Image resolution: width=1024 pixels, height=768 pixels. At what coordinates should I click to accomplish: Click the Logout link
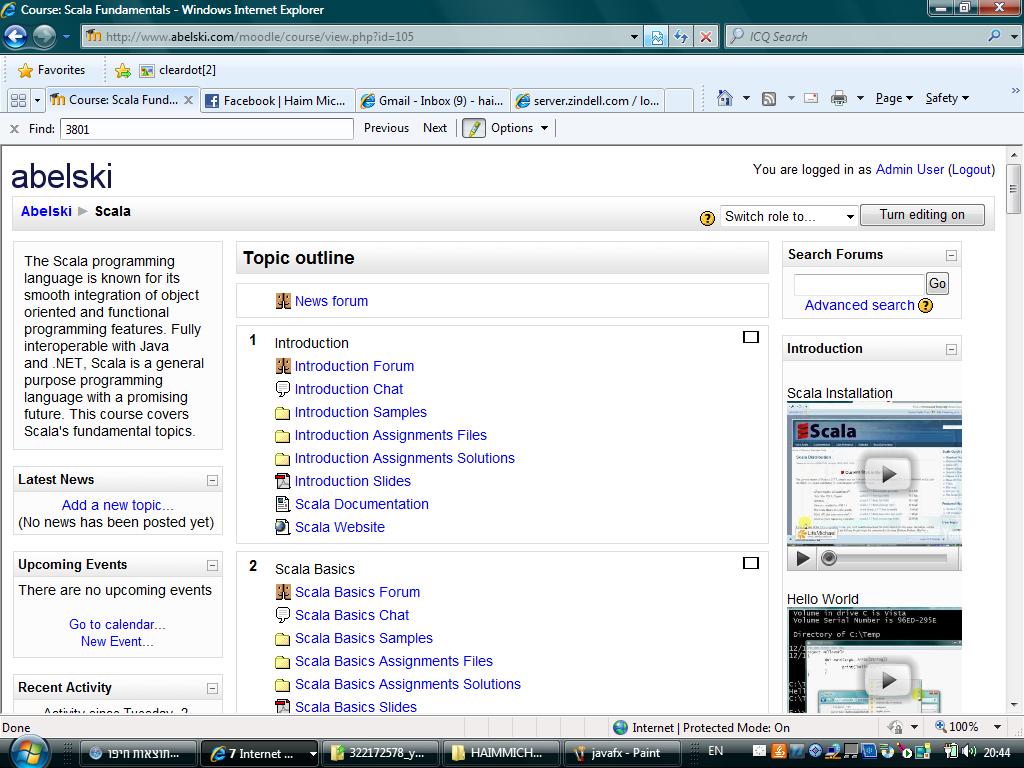971,170
